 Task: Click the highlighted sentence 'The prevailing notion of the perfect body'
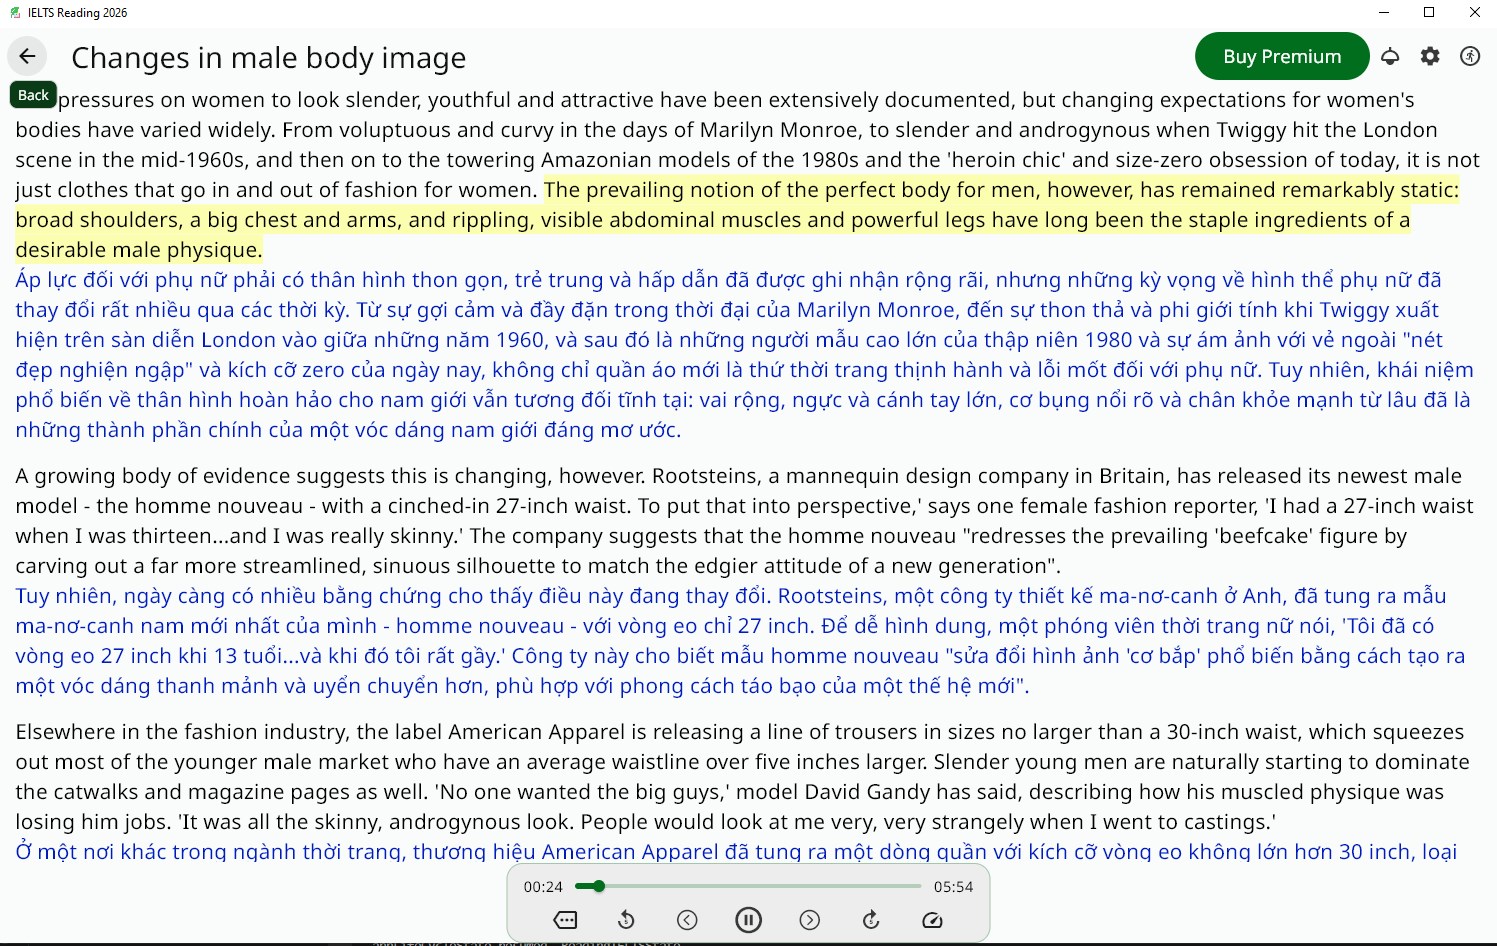click(x=737, y=220)
